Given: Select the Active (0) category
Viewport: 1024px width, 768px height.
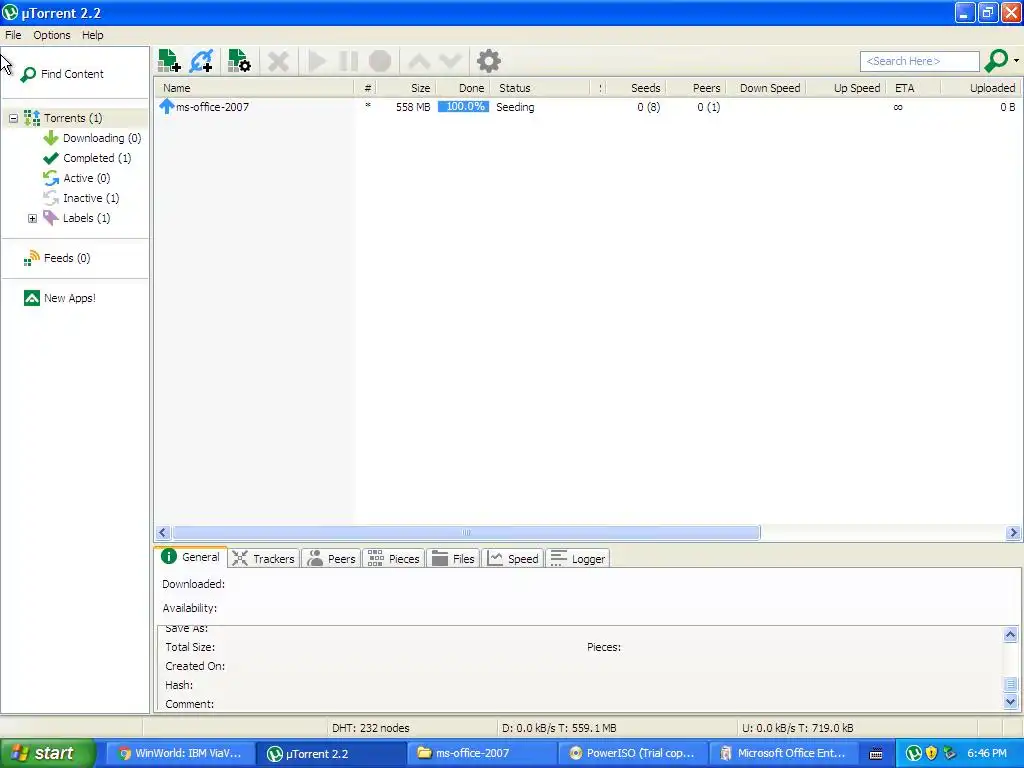Looking at the screenshot, I should 77,178.
